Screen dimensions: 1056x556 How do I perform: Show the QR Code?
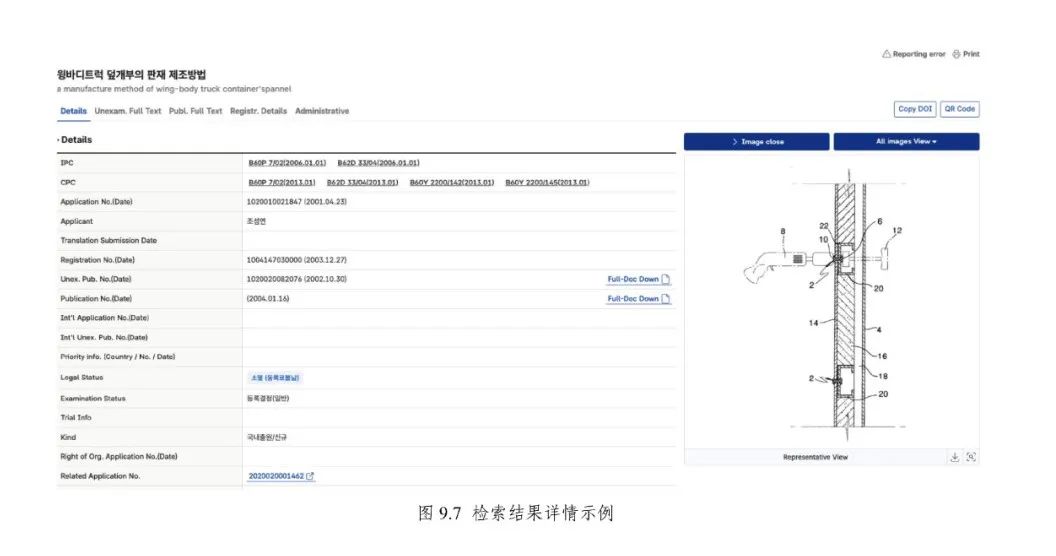tap(960, 109)
